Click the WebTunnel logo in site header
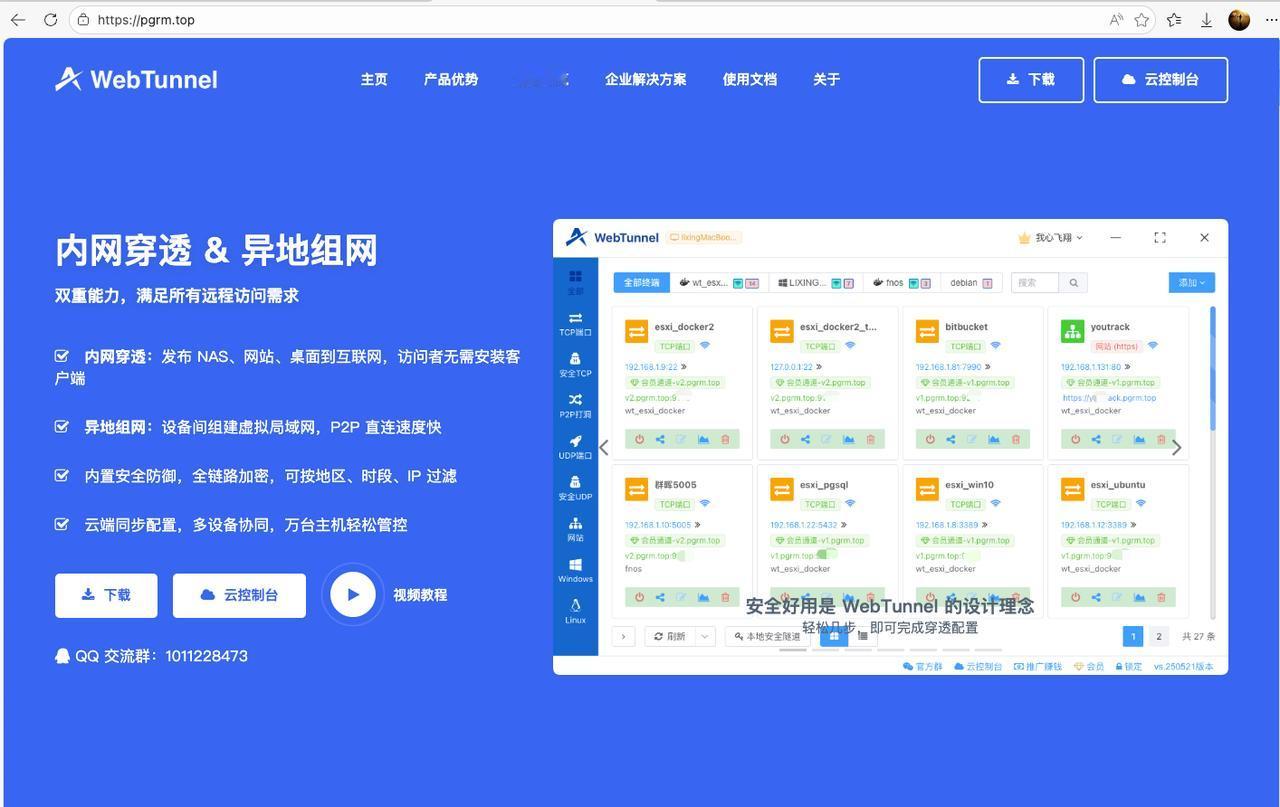This screenshot has width=1280, height=807. coord(136,79)
